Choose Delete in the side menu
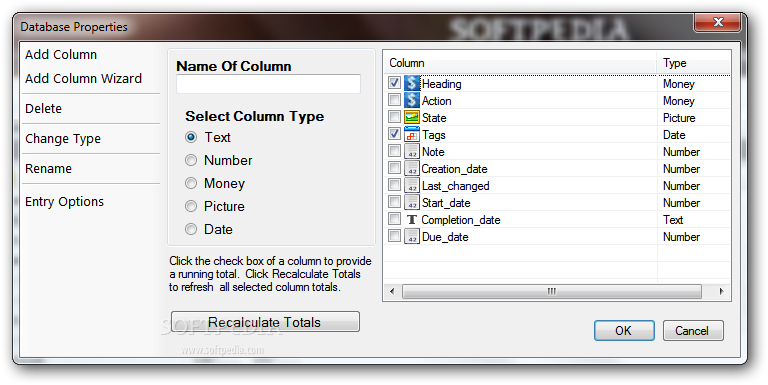 click(x=44, y=108)
